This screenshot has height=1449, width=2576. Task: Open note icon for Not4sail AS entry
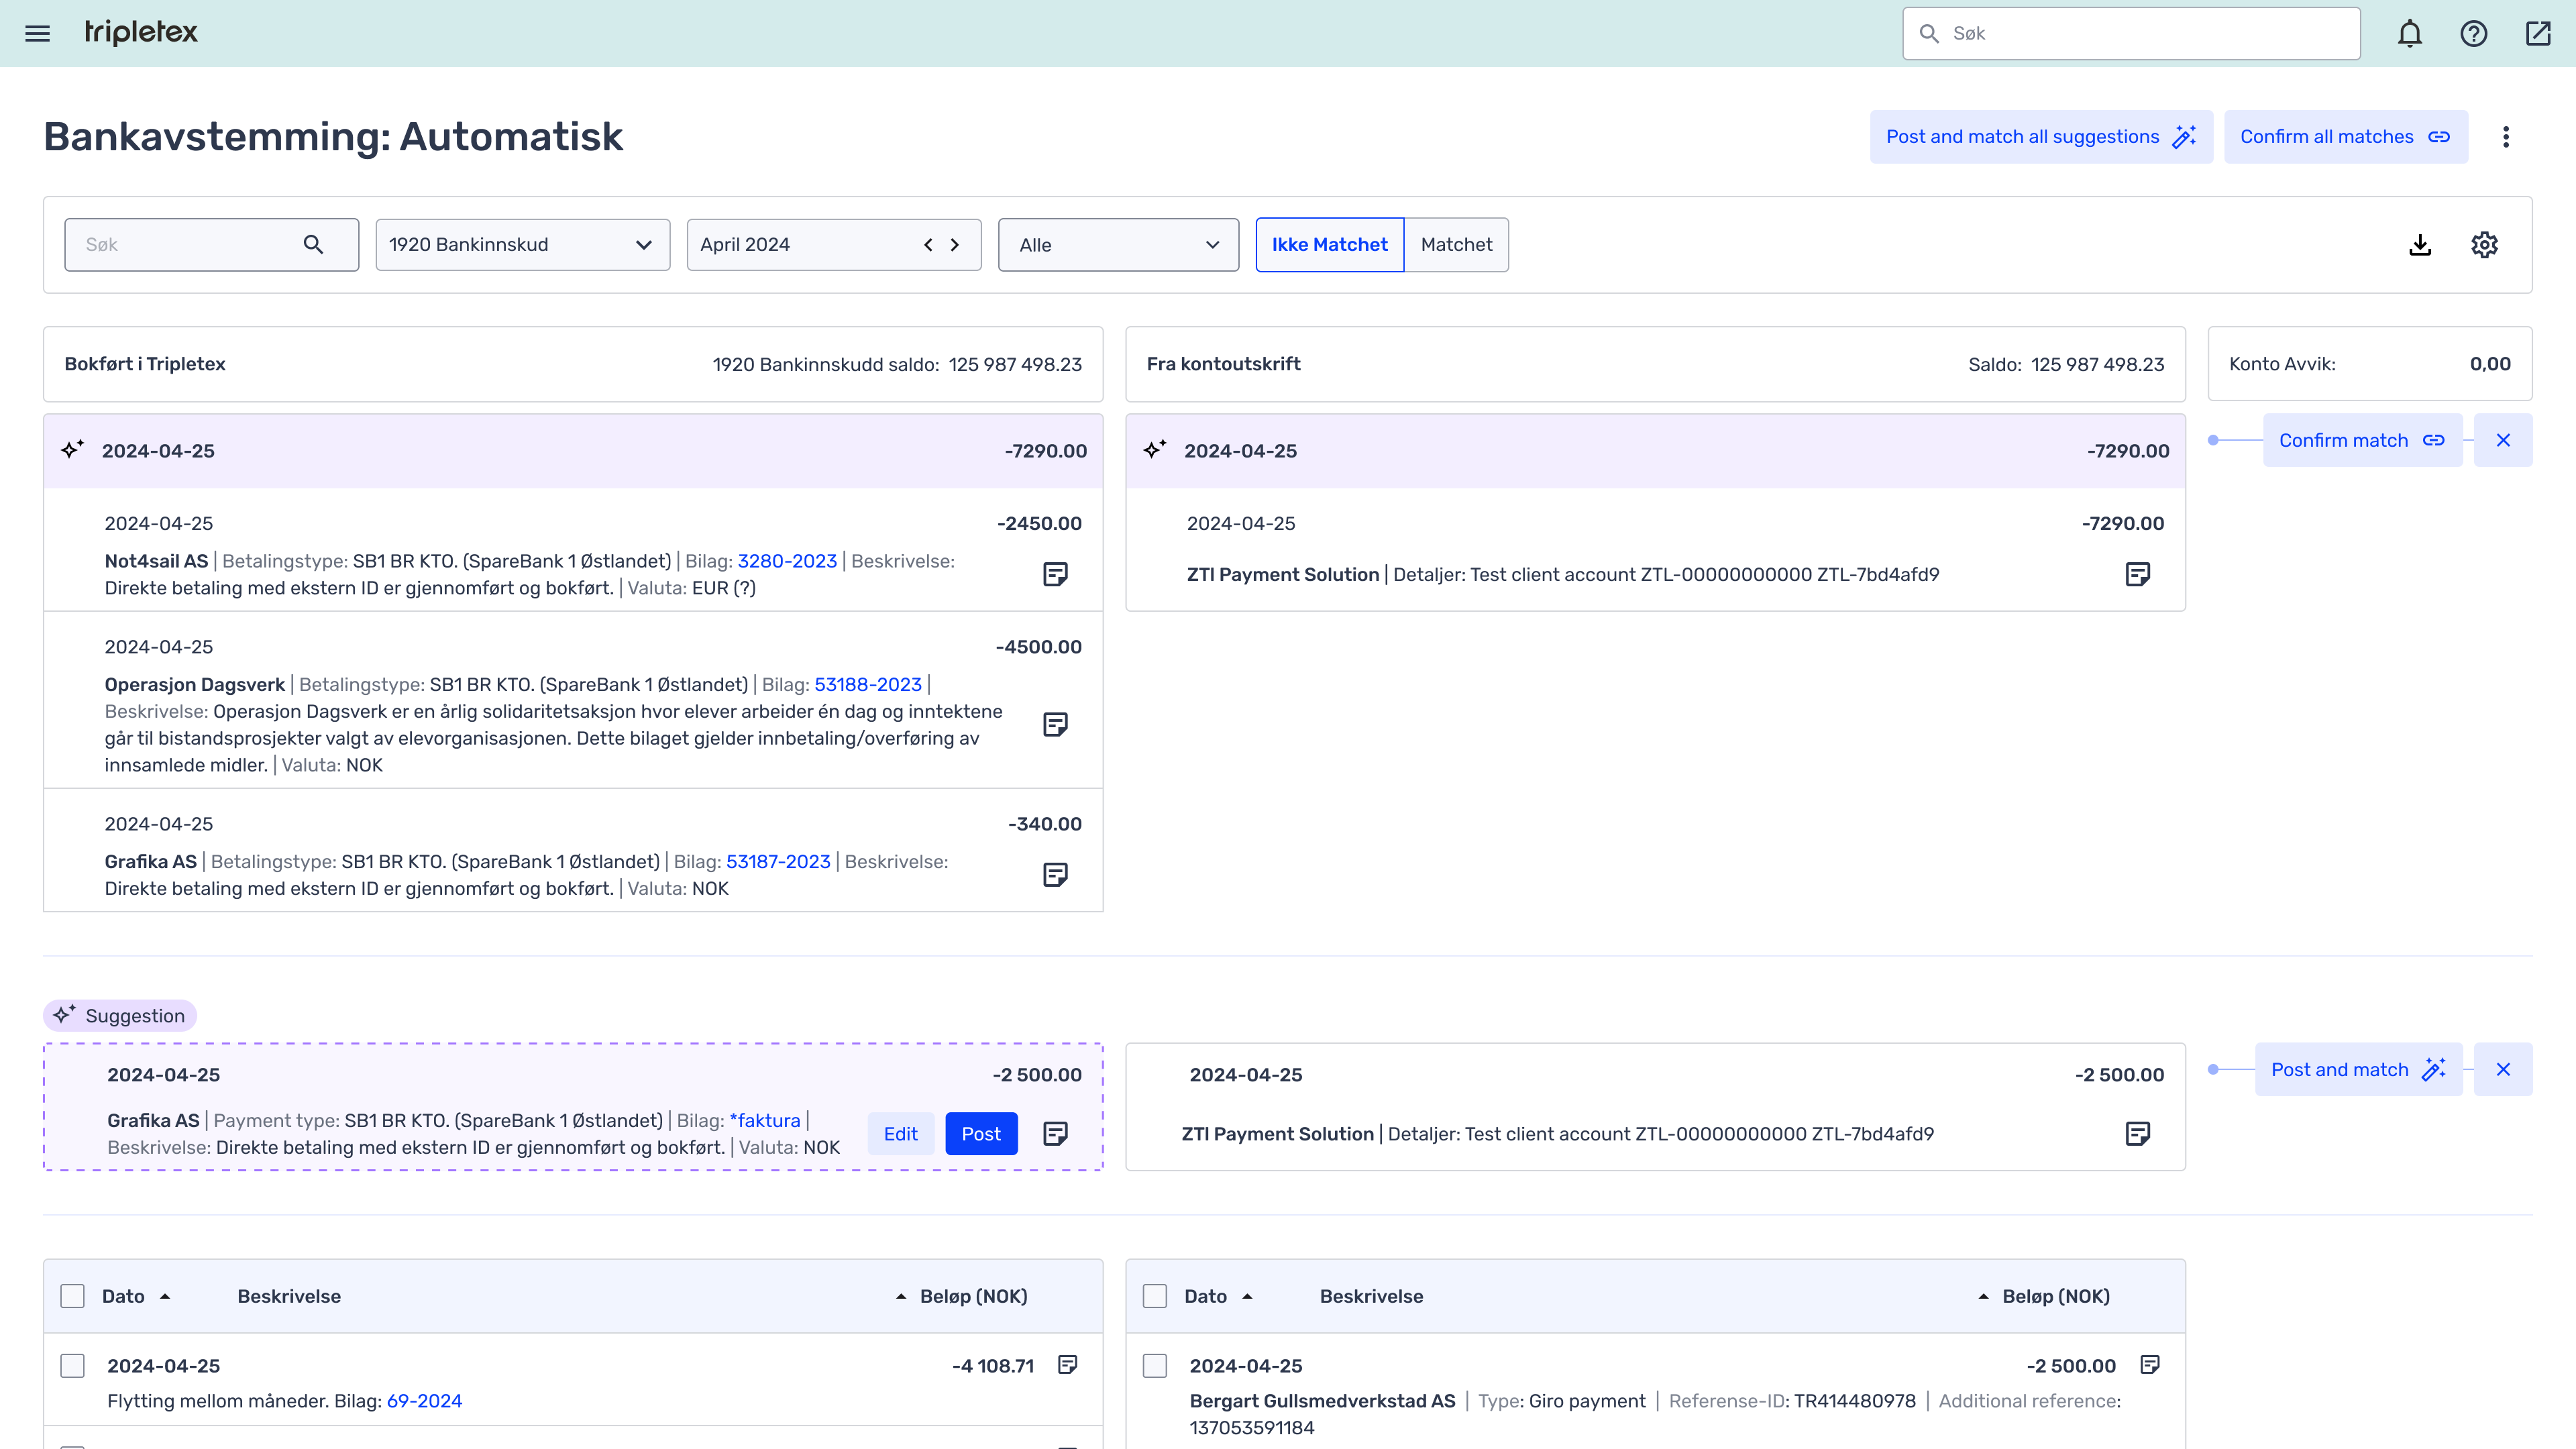click(x=1055, y=574)
